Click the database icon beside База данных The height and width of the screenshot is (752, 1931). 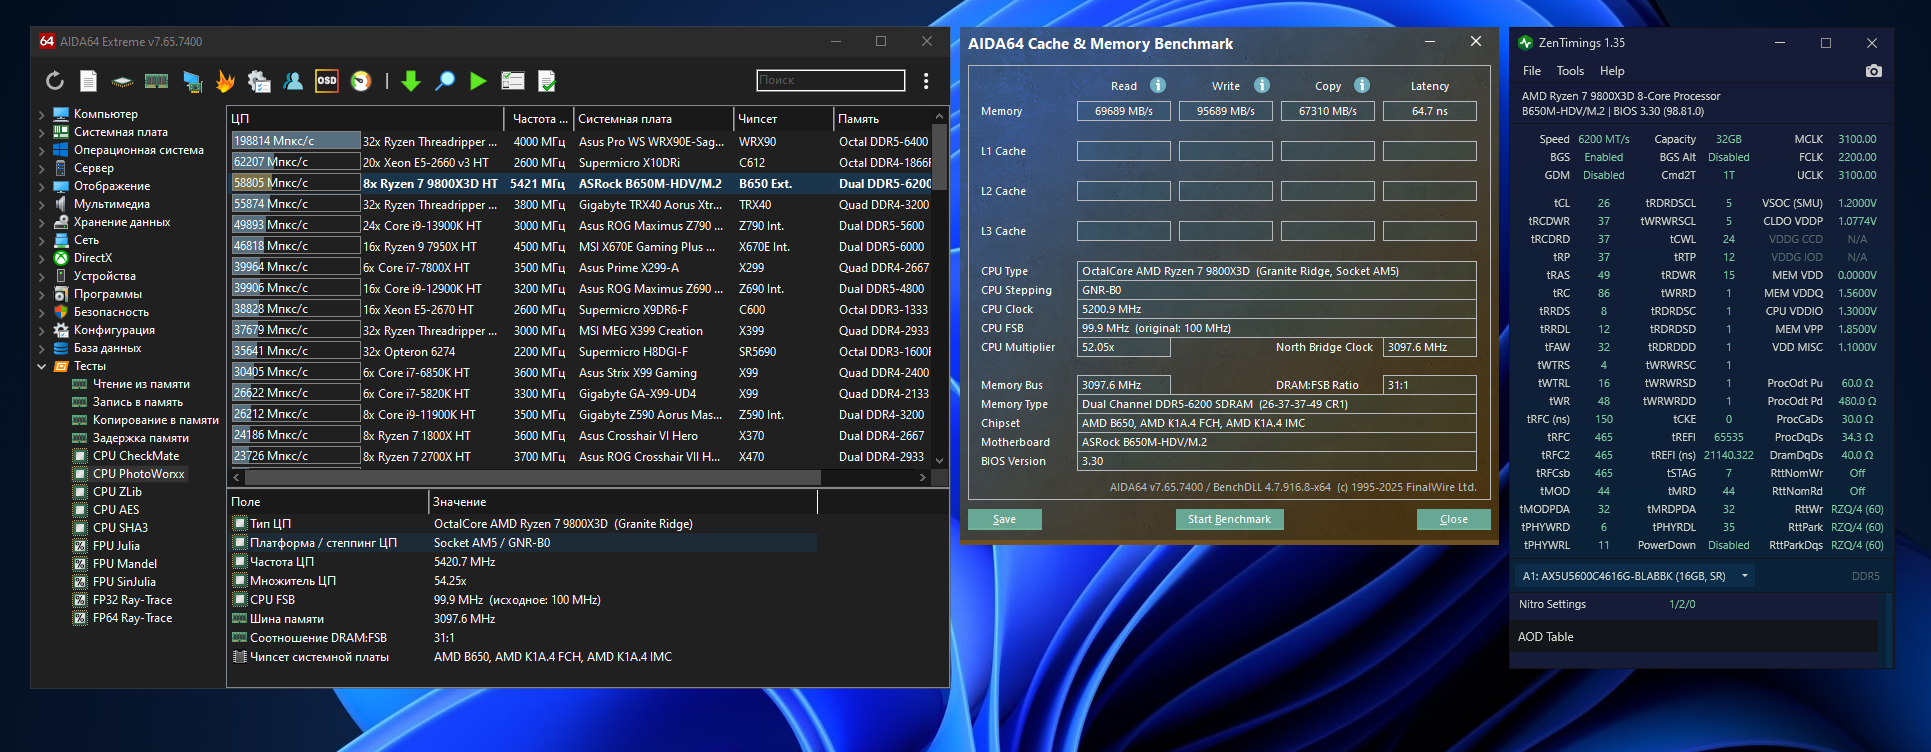pos(61,348)
